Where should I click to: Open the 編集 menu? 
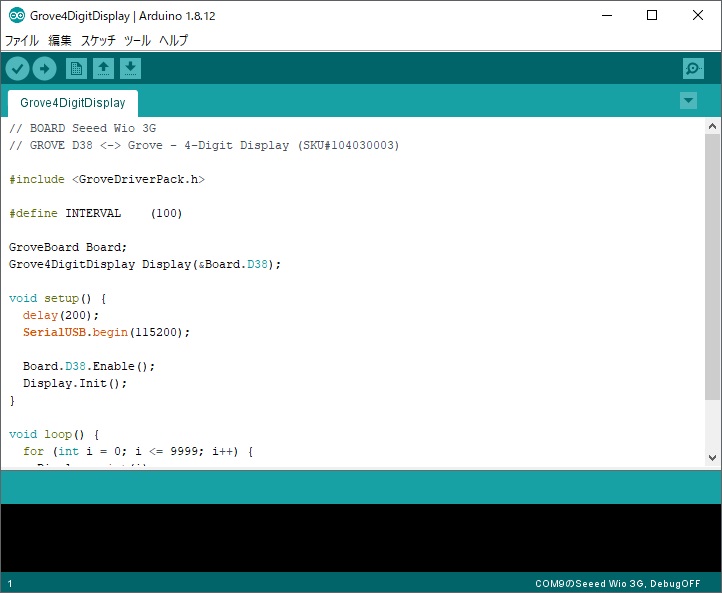point(60,41)
